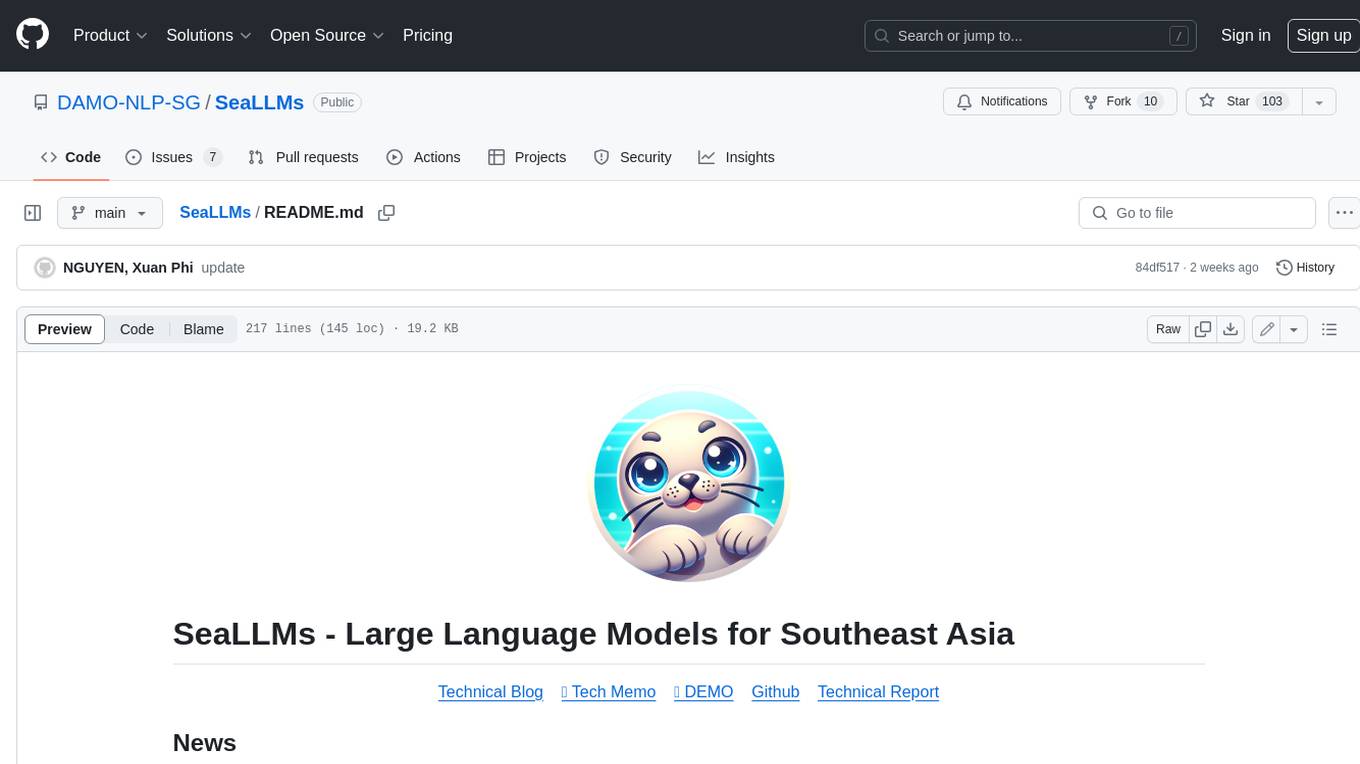Open the Technical Report link

[878, 692]
